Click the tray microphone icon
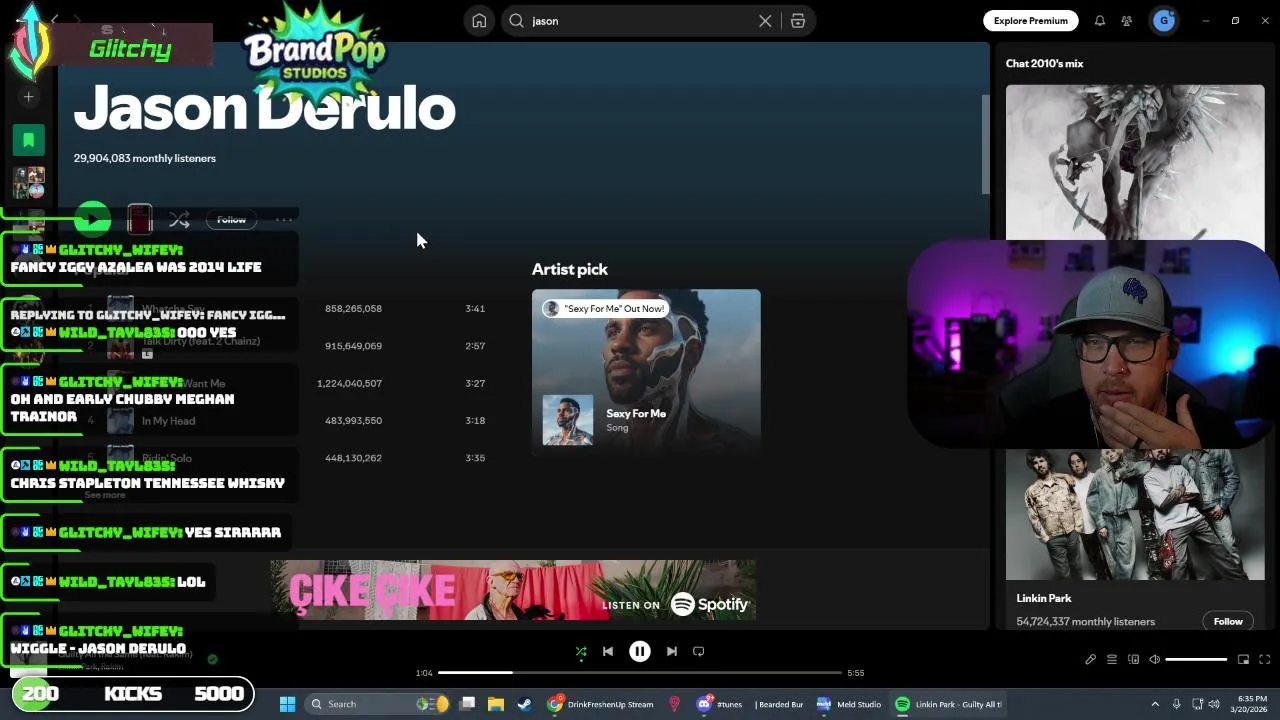 [x=1177, y=704]
